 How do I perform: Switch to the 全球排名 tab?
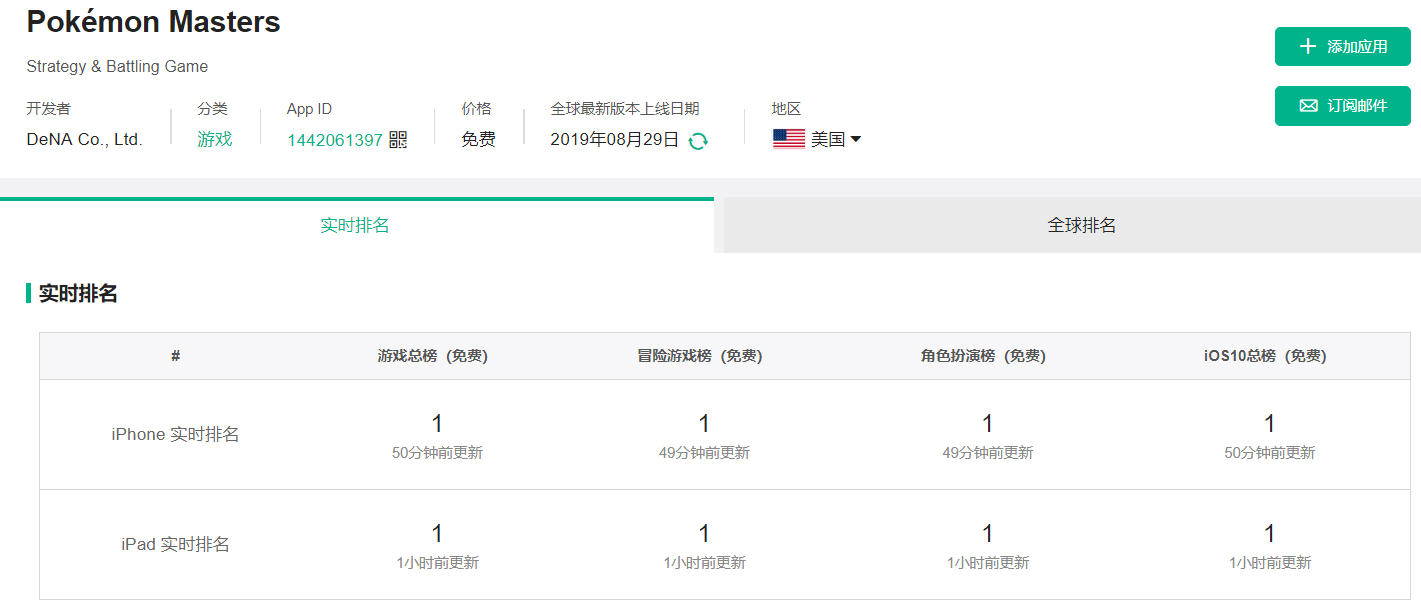click(x=1081, y=225)
